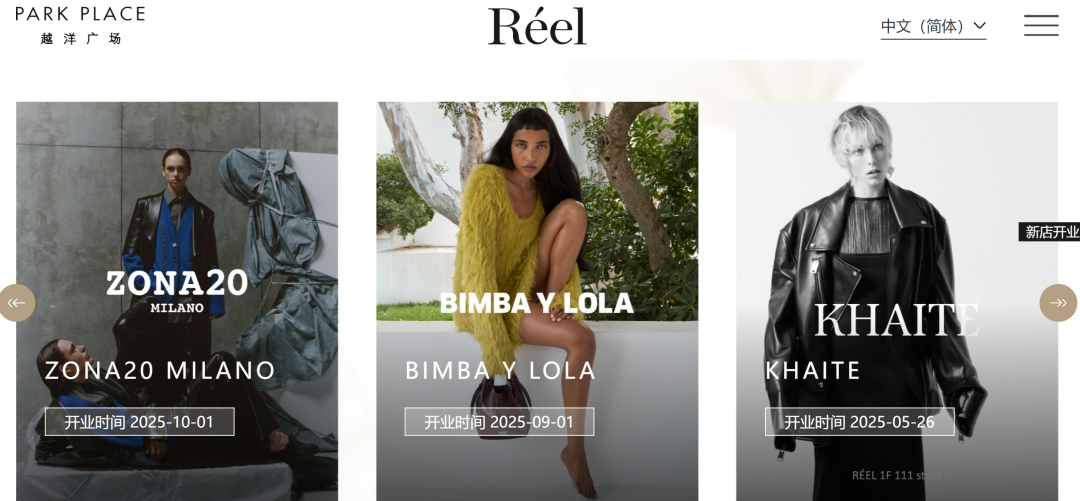The image size is (1080, 501).
Task: Click the Park Place 越洋广场 logo
Action: click(x=80, y=25)
